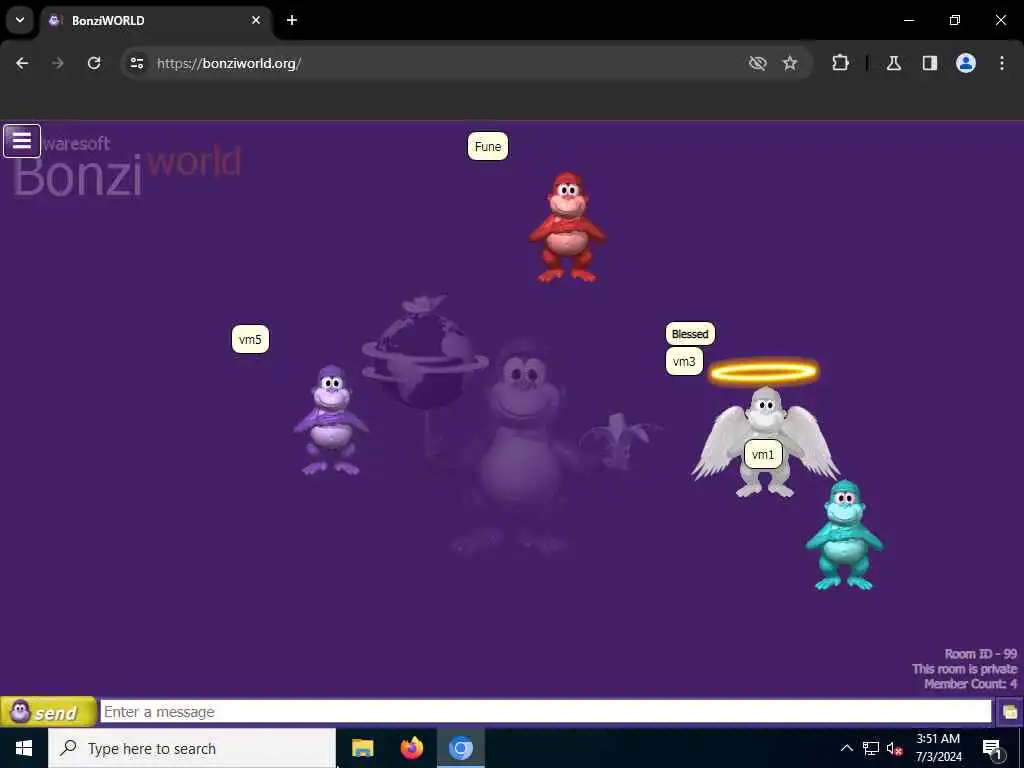Bookmark this page with the star
The width and height of the screenshot is (1024, 768).
790,63
